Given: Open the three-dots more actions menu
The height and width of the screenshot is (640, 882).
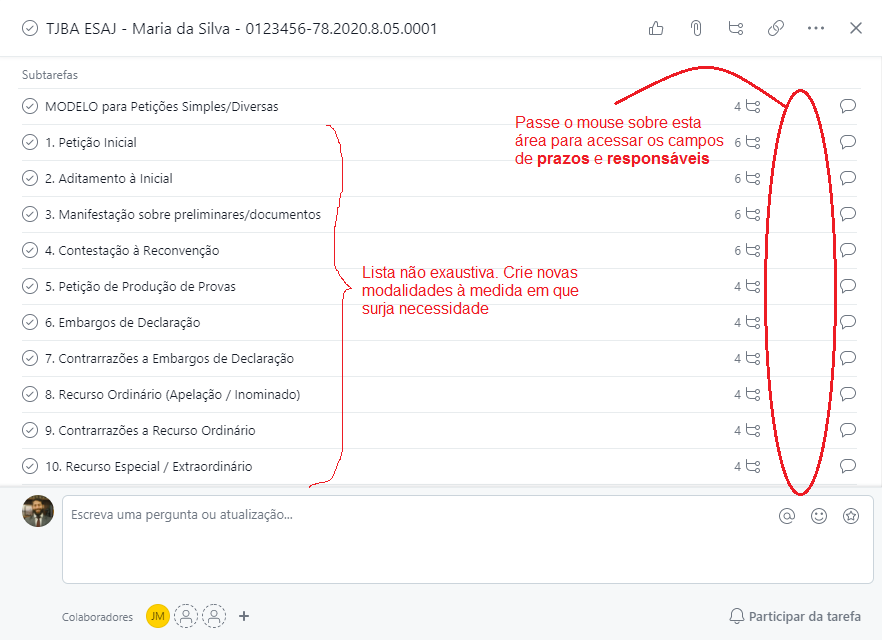Looking at the screenshot, I should [x=816, y=28].
